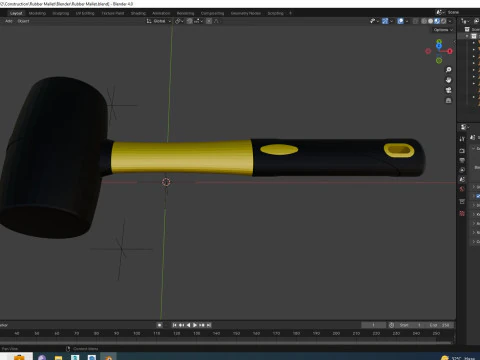Click the hand pan view icon
The height and width of the screenshot is (360, 480).
[x=449, y=80]
